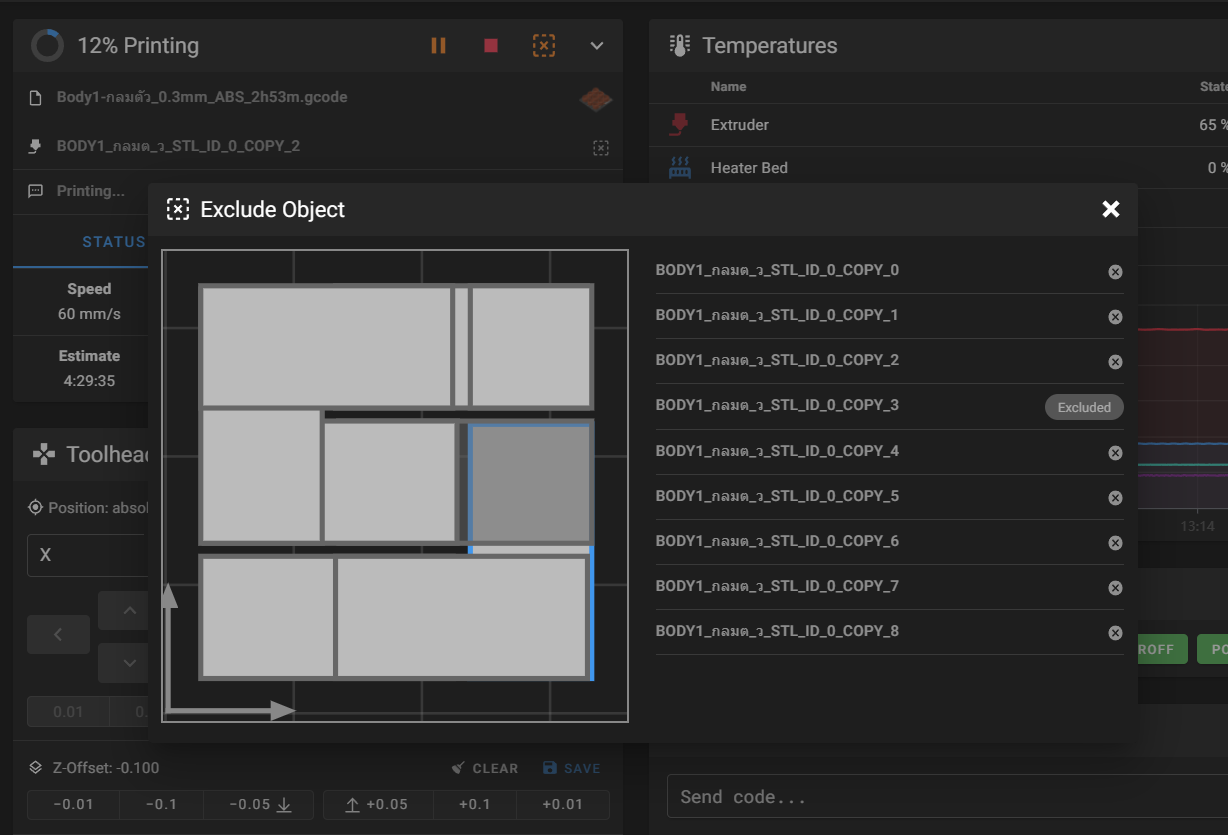The width and height of the screenshot is (1228, 835).
Task: Click the Excluded badge on COPY_3
Action: pyautogui.click(x=1084, y=407)
